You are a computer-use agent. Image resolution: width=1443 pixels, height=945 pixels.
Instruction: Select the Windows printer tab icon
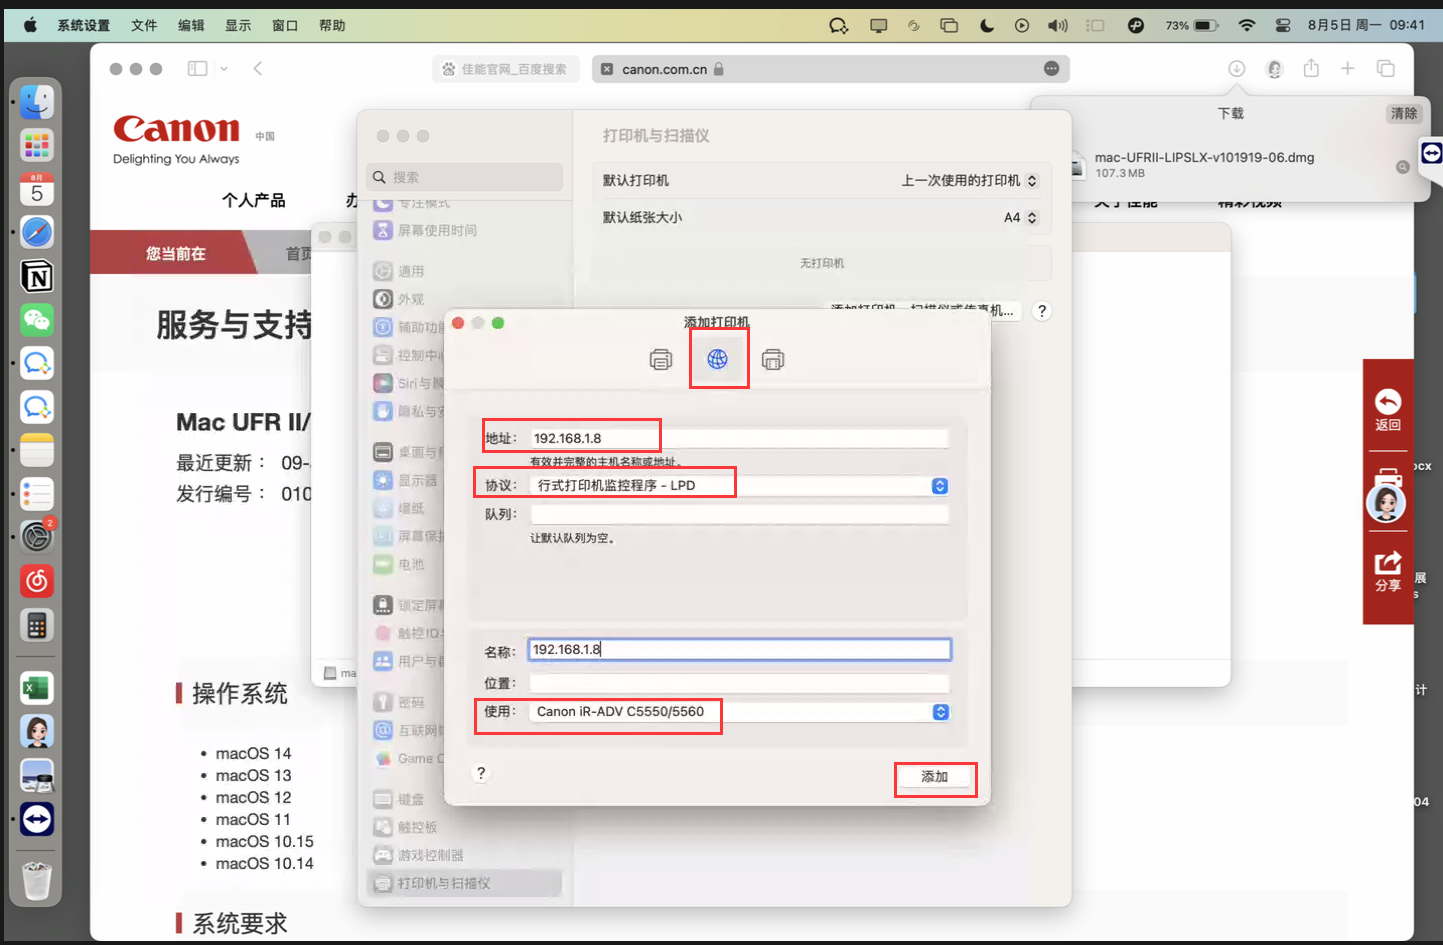(773, 359)
